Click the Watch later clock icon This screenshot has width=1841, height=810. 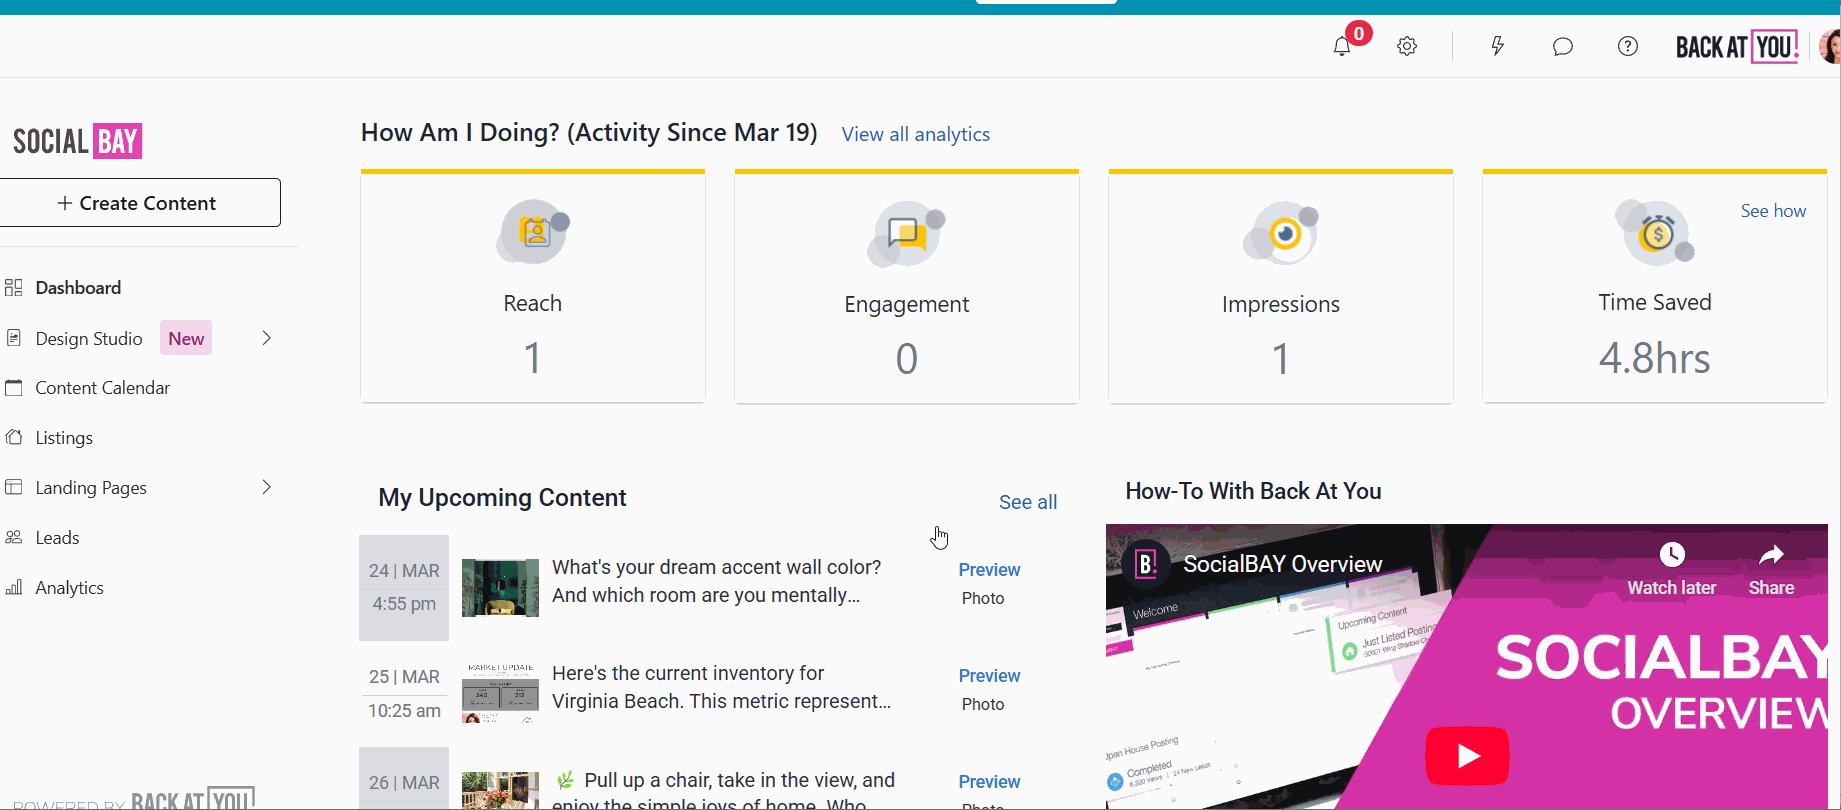(x=1672, y=554)
